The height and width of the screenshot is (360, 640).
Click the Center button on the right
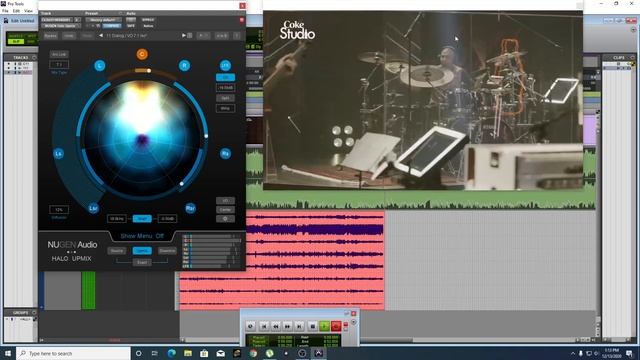(x=225, y=210)
